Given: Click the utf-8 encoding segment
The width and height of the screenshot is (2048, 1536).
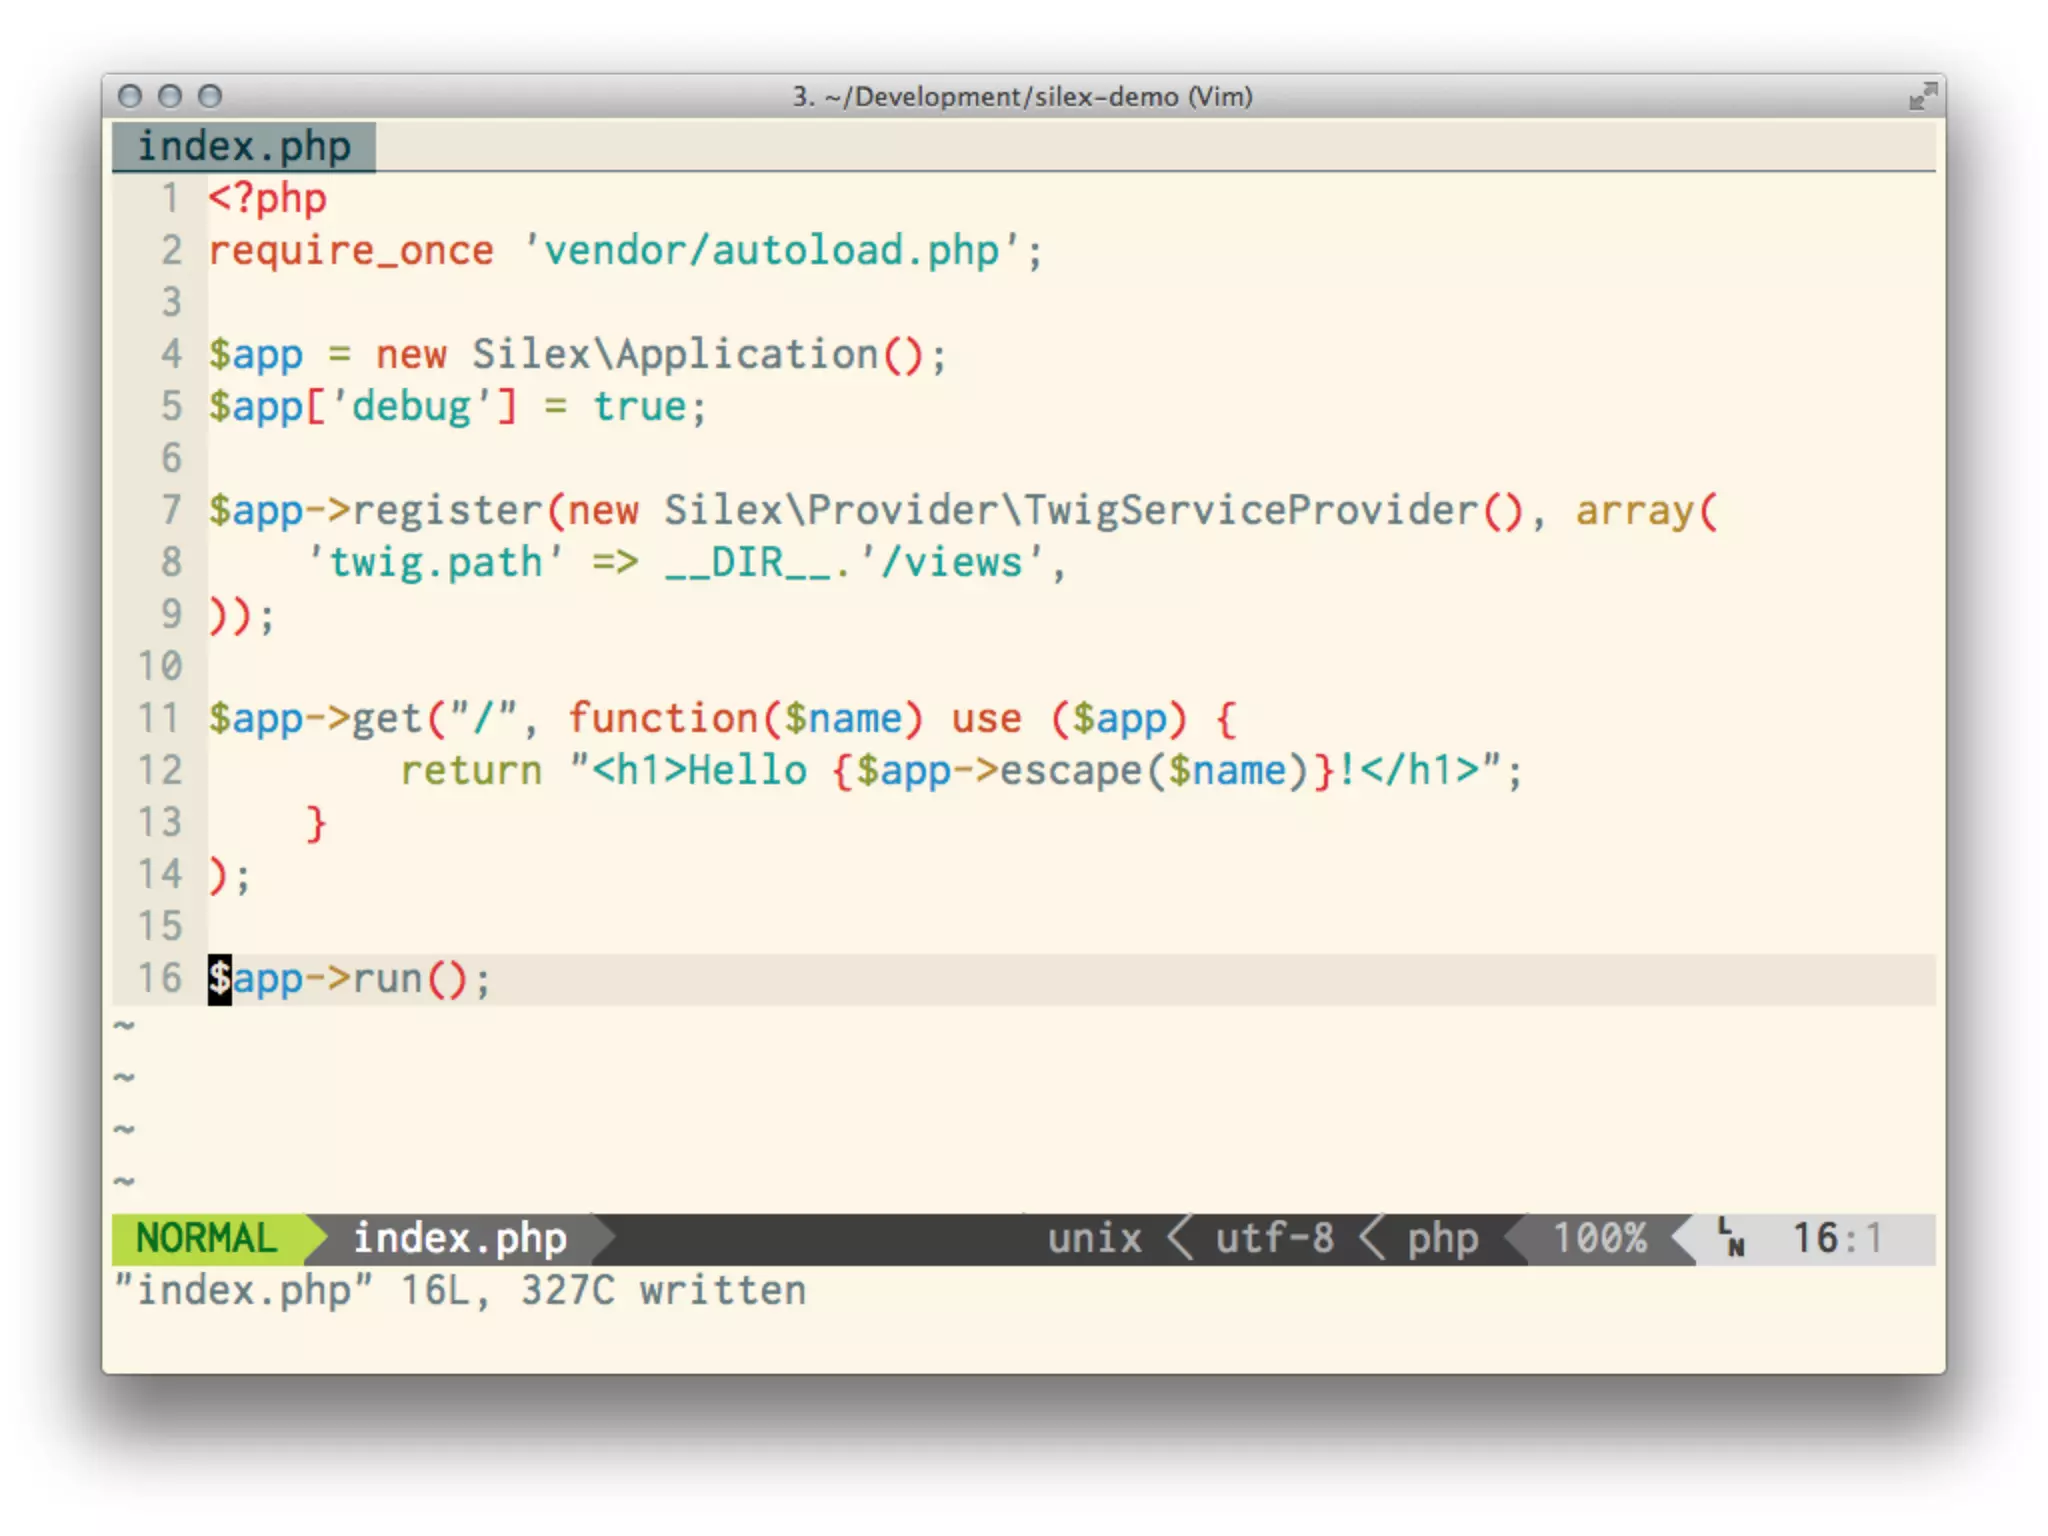Looking at the screenshot, I should click(x=1274, y=1238).
